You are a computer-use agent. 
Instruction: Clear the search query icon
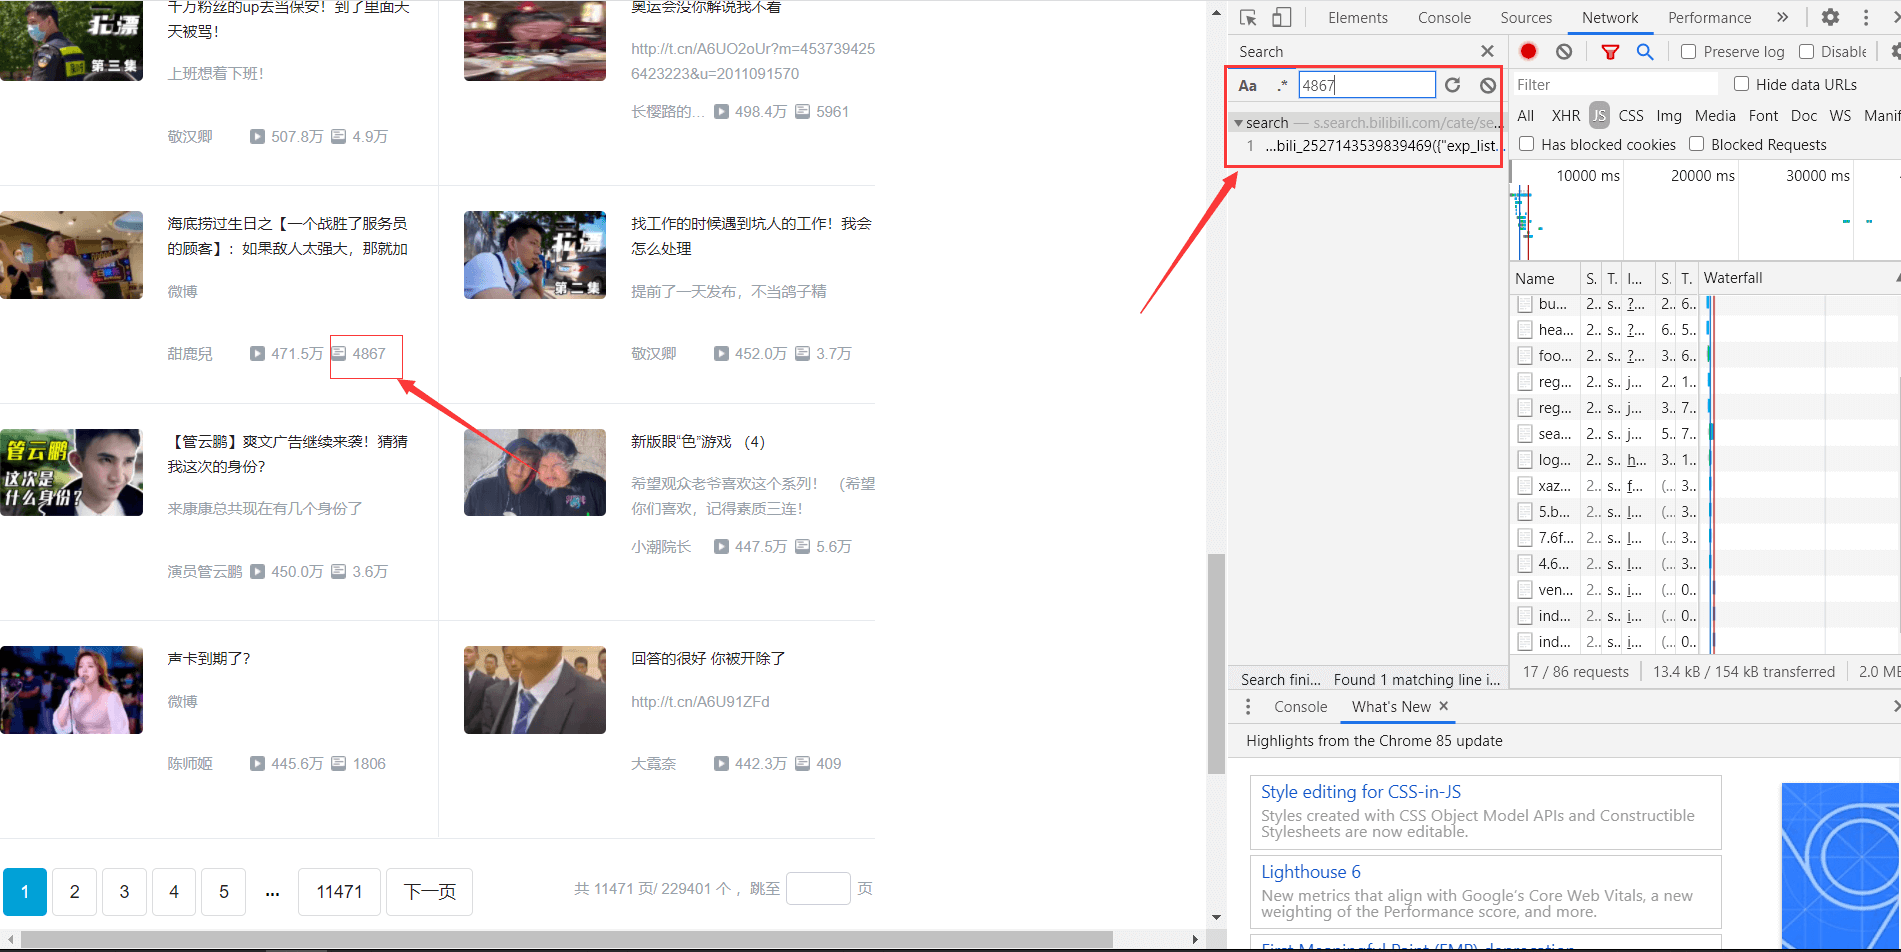click(x=1488, y=85)
